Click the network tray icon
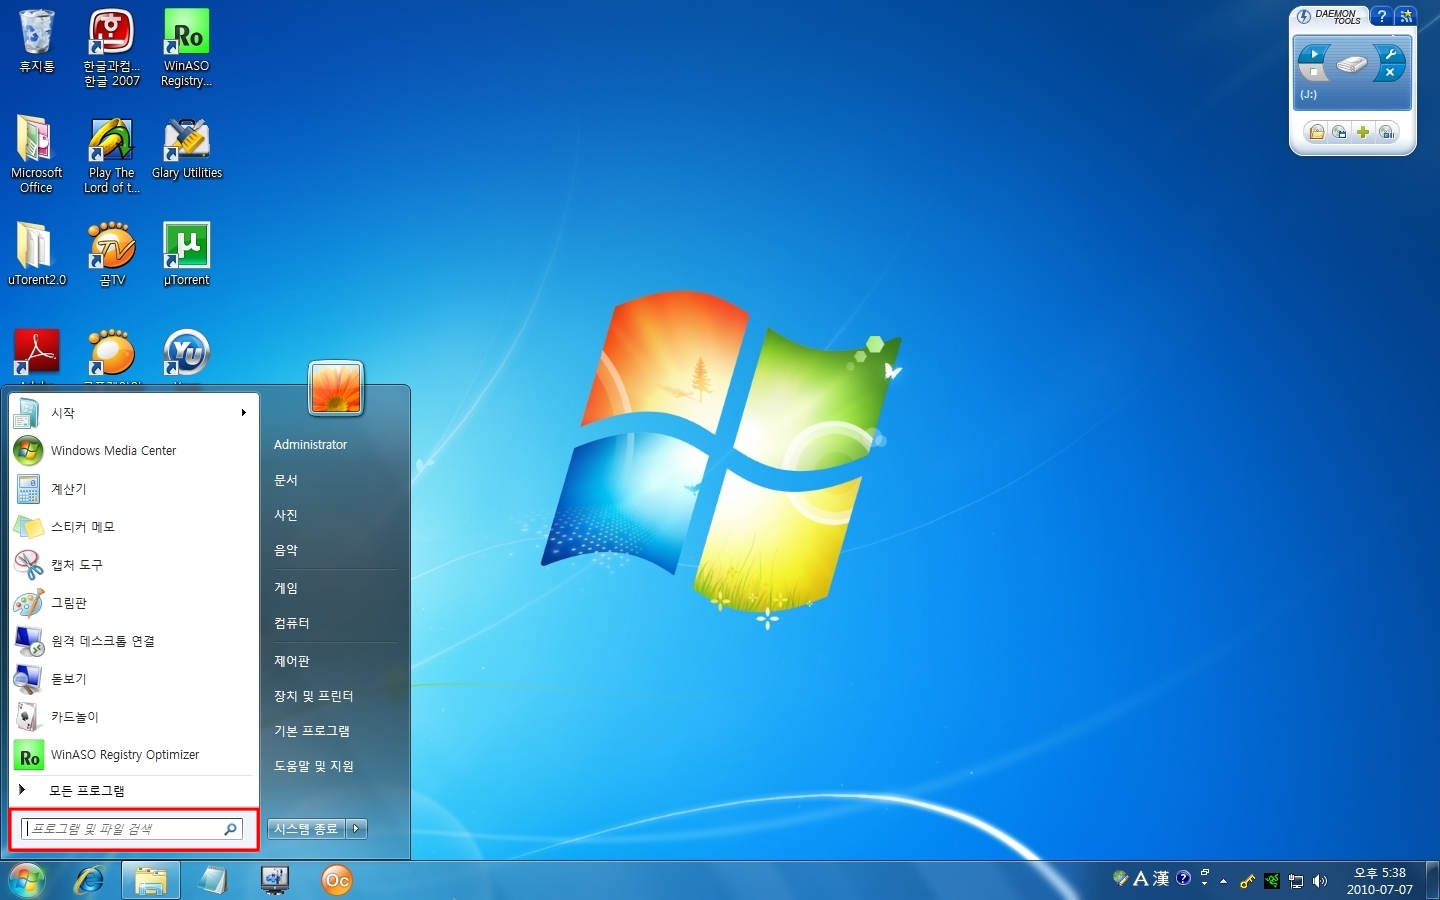 coord(1296,881)
